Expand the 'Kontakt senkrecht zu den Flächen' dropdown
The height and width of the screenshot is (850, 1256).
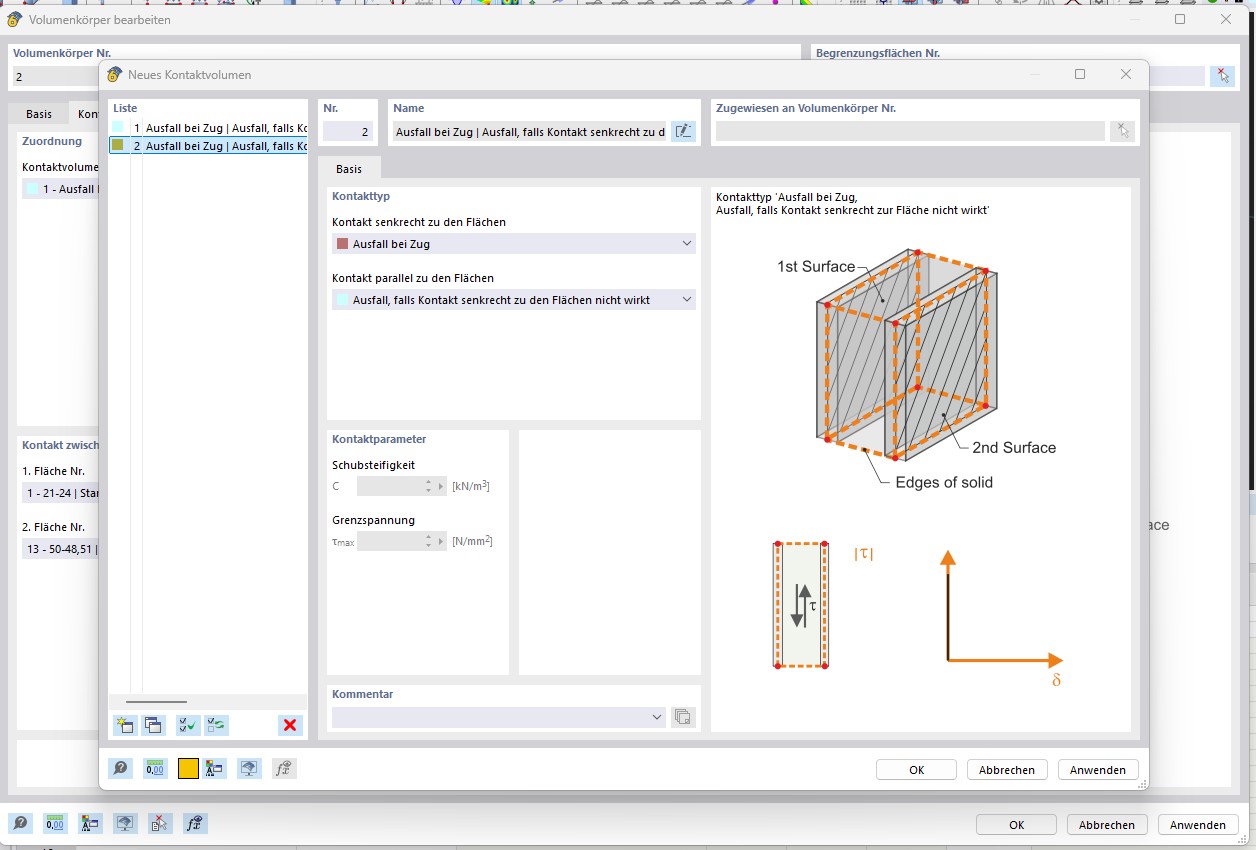click(x=686, y=244)
